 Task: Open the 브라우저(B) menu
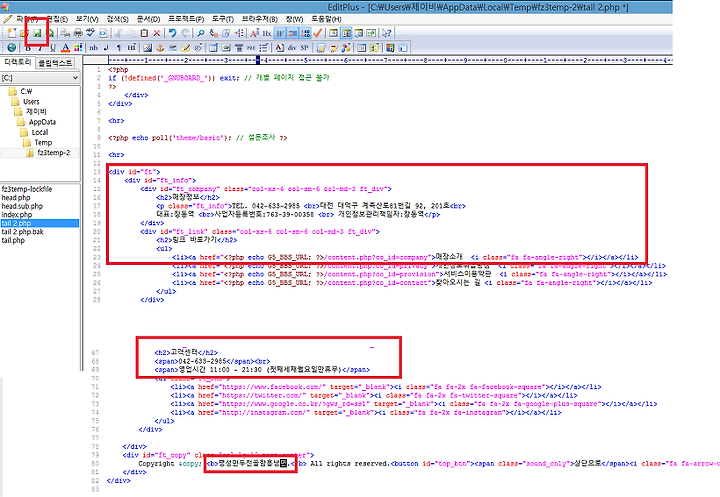pyautogui.click(x=259, y=19)
